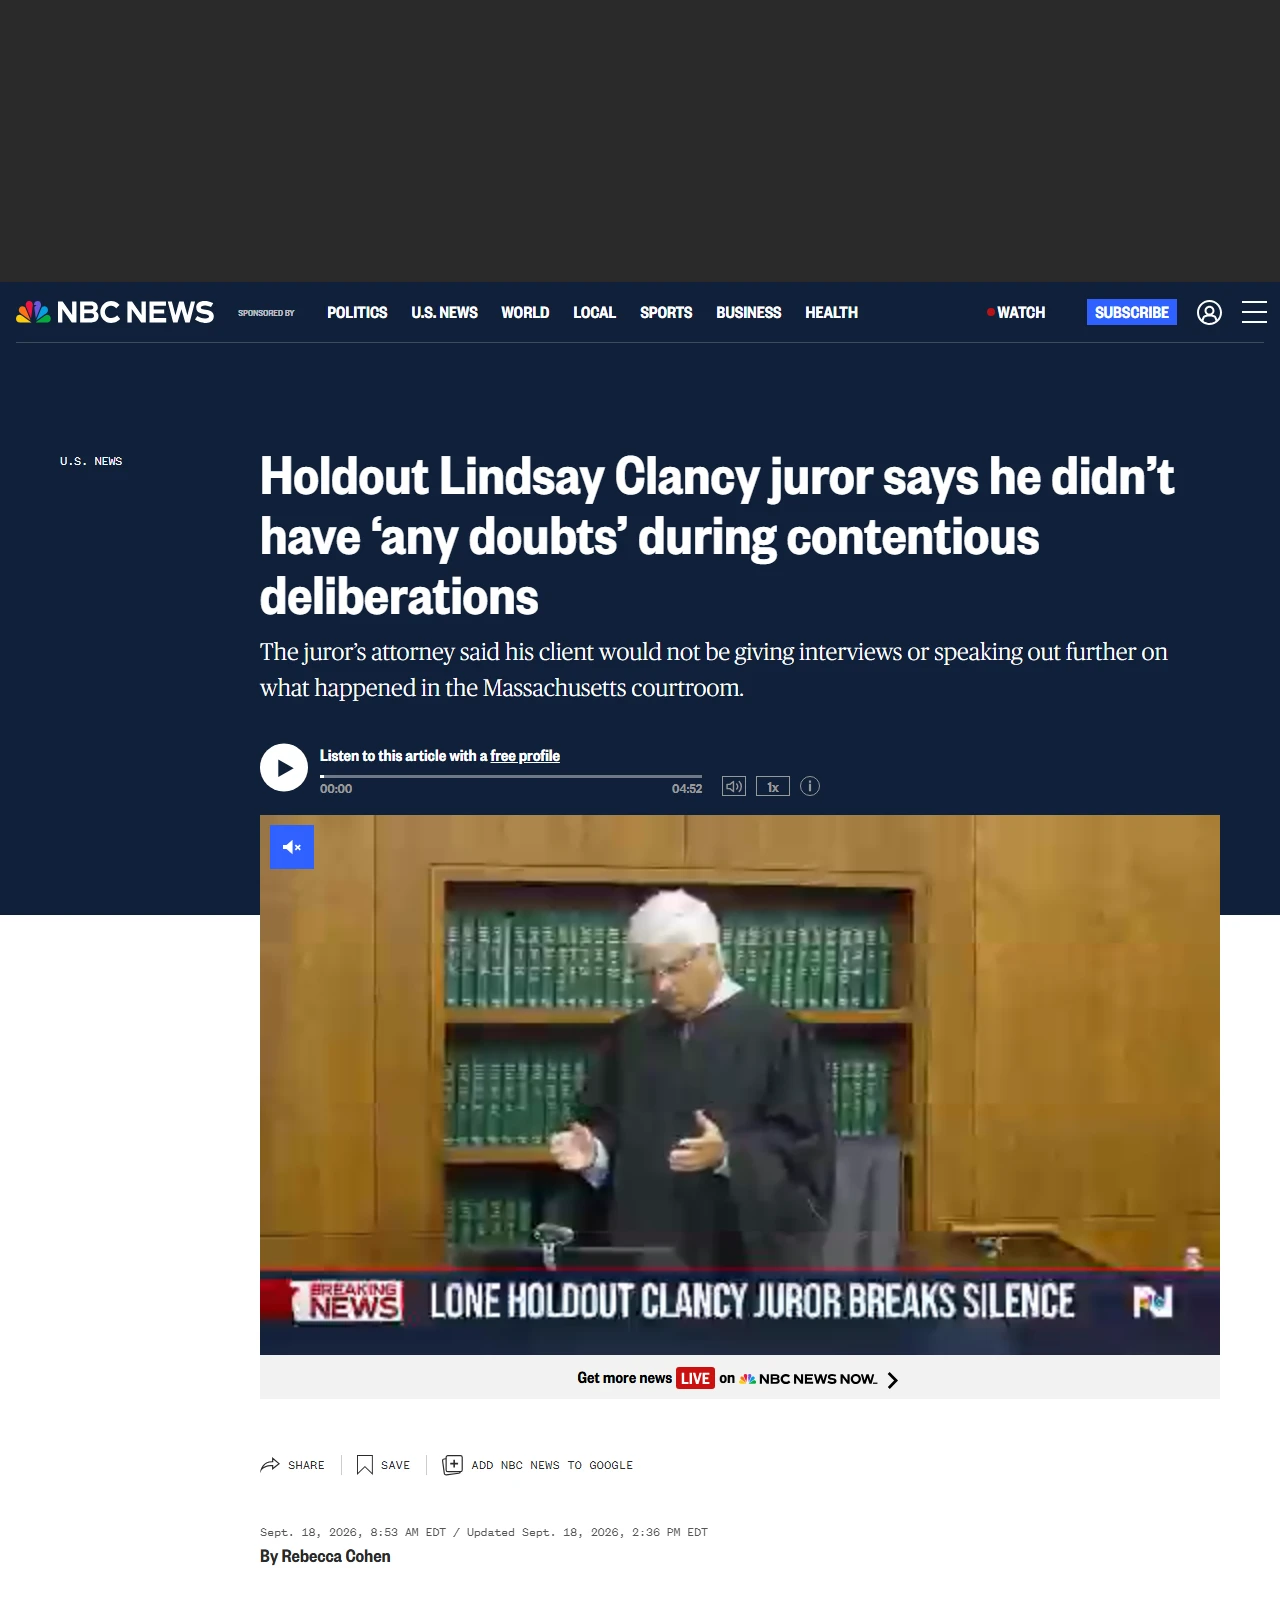Open author Rebecca Cohen's page
Screen dimensions: 1280x1600
[x=336, y=1556]
